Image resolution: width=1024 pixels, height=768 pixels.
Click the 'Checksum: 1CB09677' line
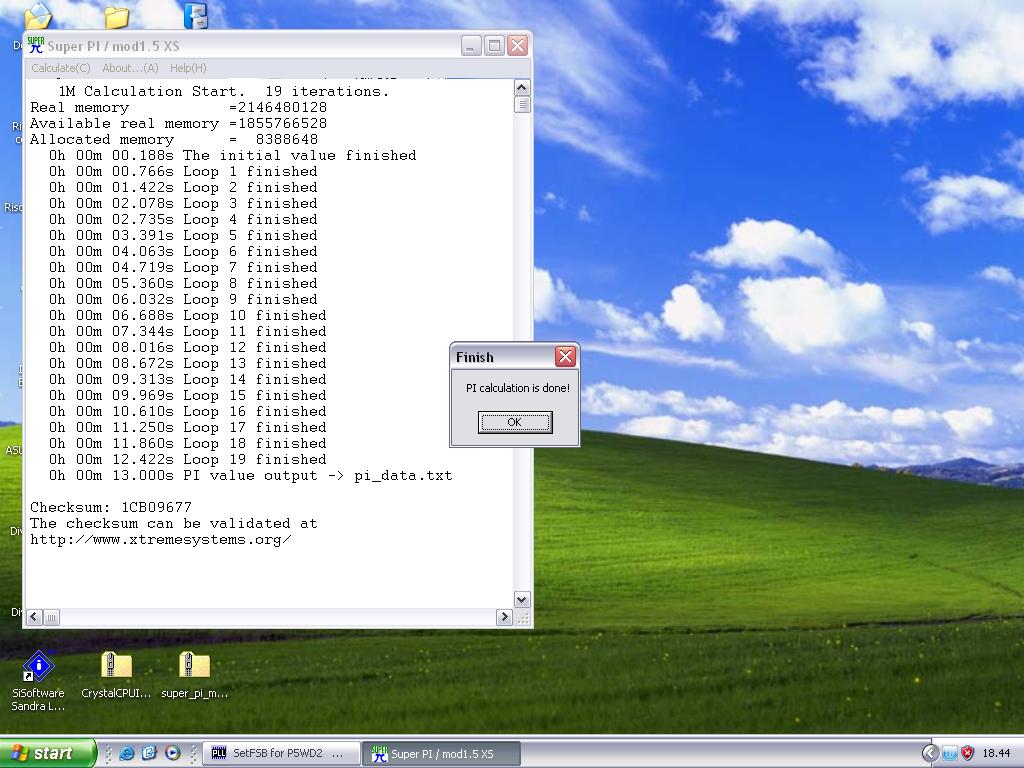click(111, 507)
